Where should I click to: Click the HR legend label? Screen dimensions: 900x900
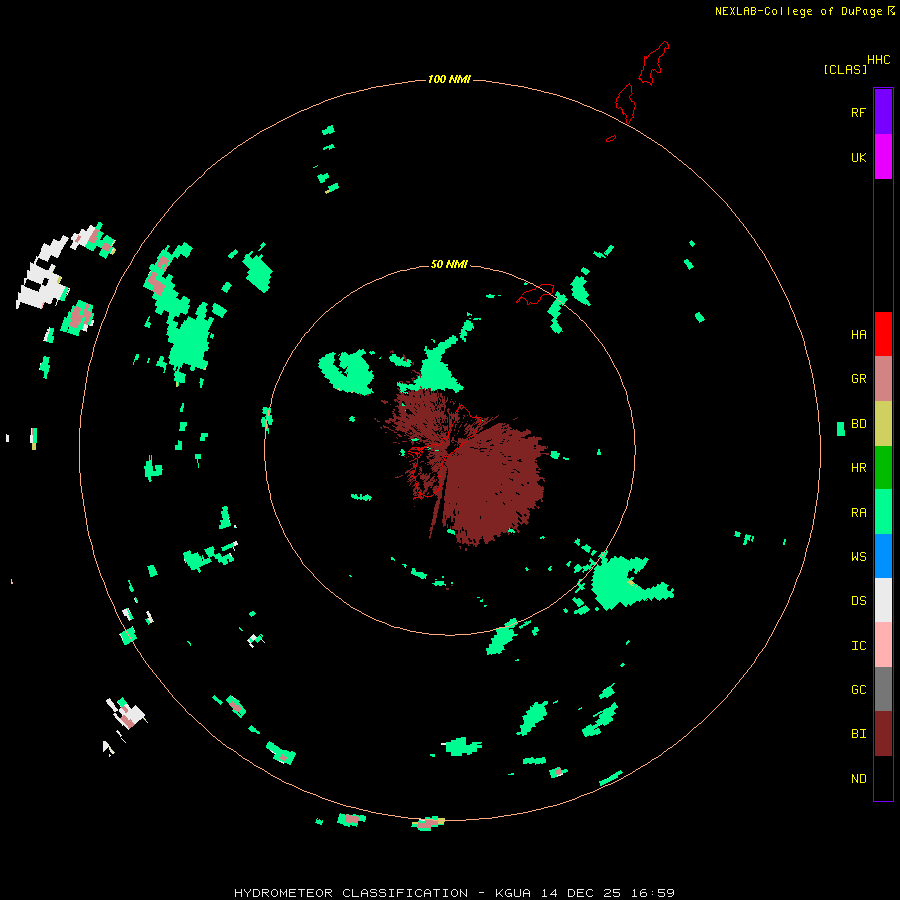point(858,468)
